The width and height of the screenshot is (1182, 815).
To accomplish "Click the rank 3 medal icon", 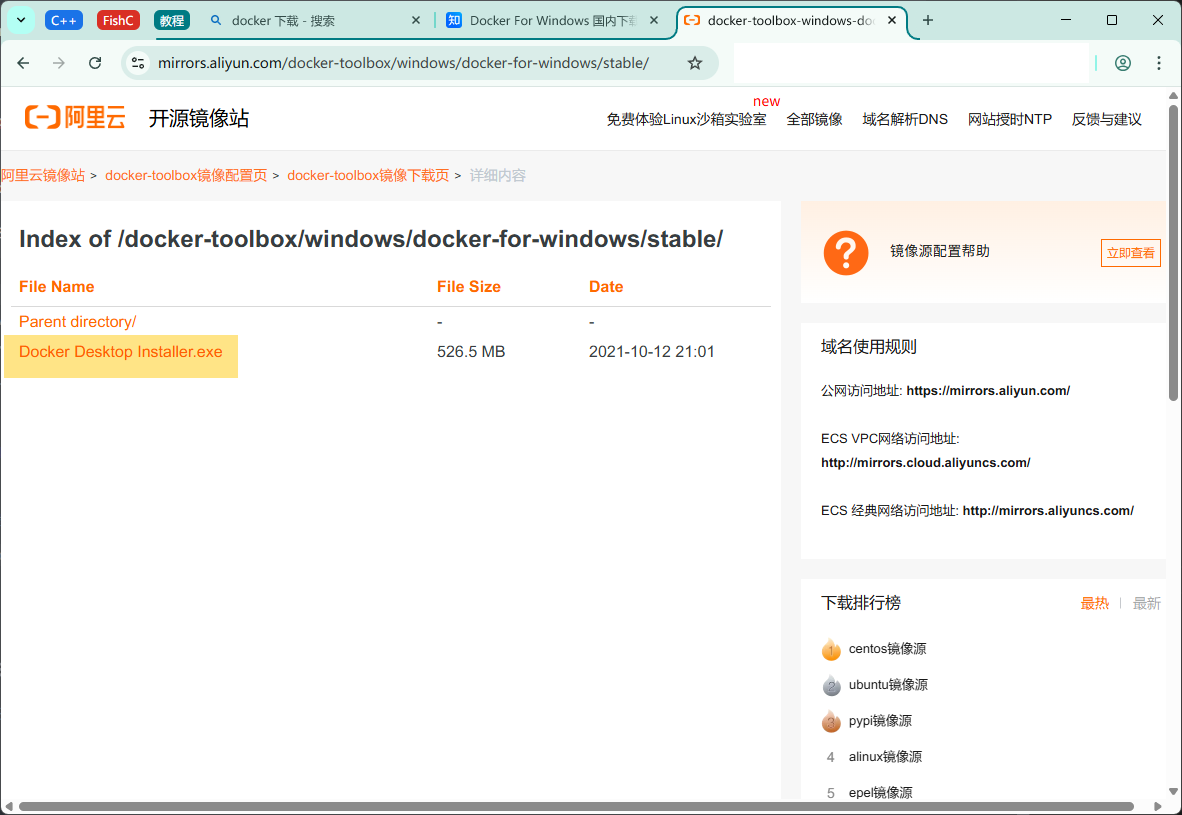I will 831,721.
